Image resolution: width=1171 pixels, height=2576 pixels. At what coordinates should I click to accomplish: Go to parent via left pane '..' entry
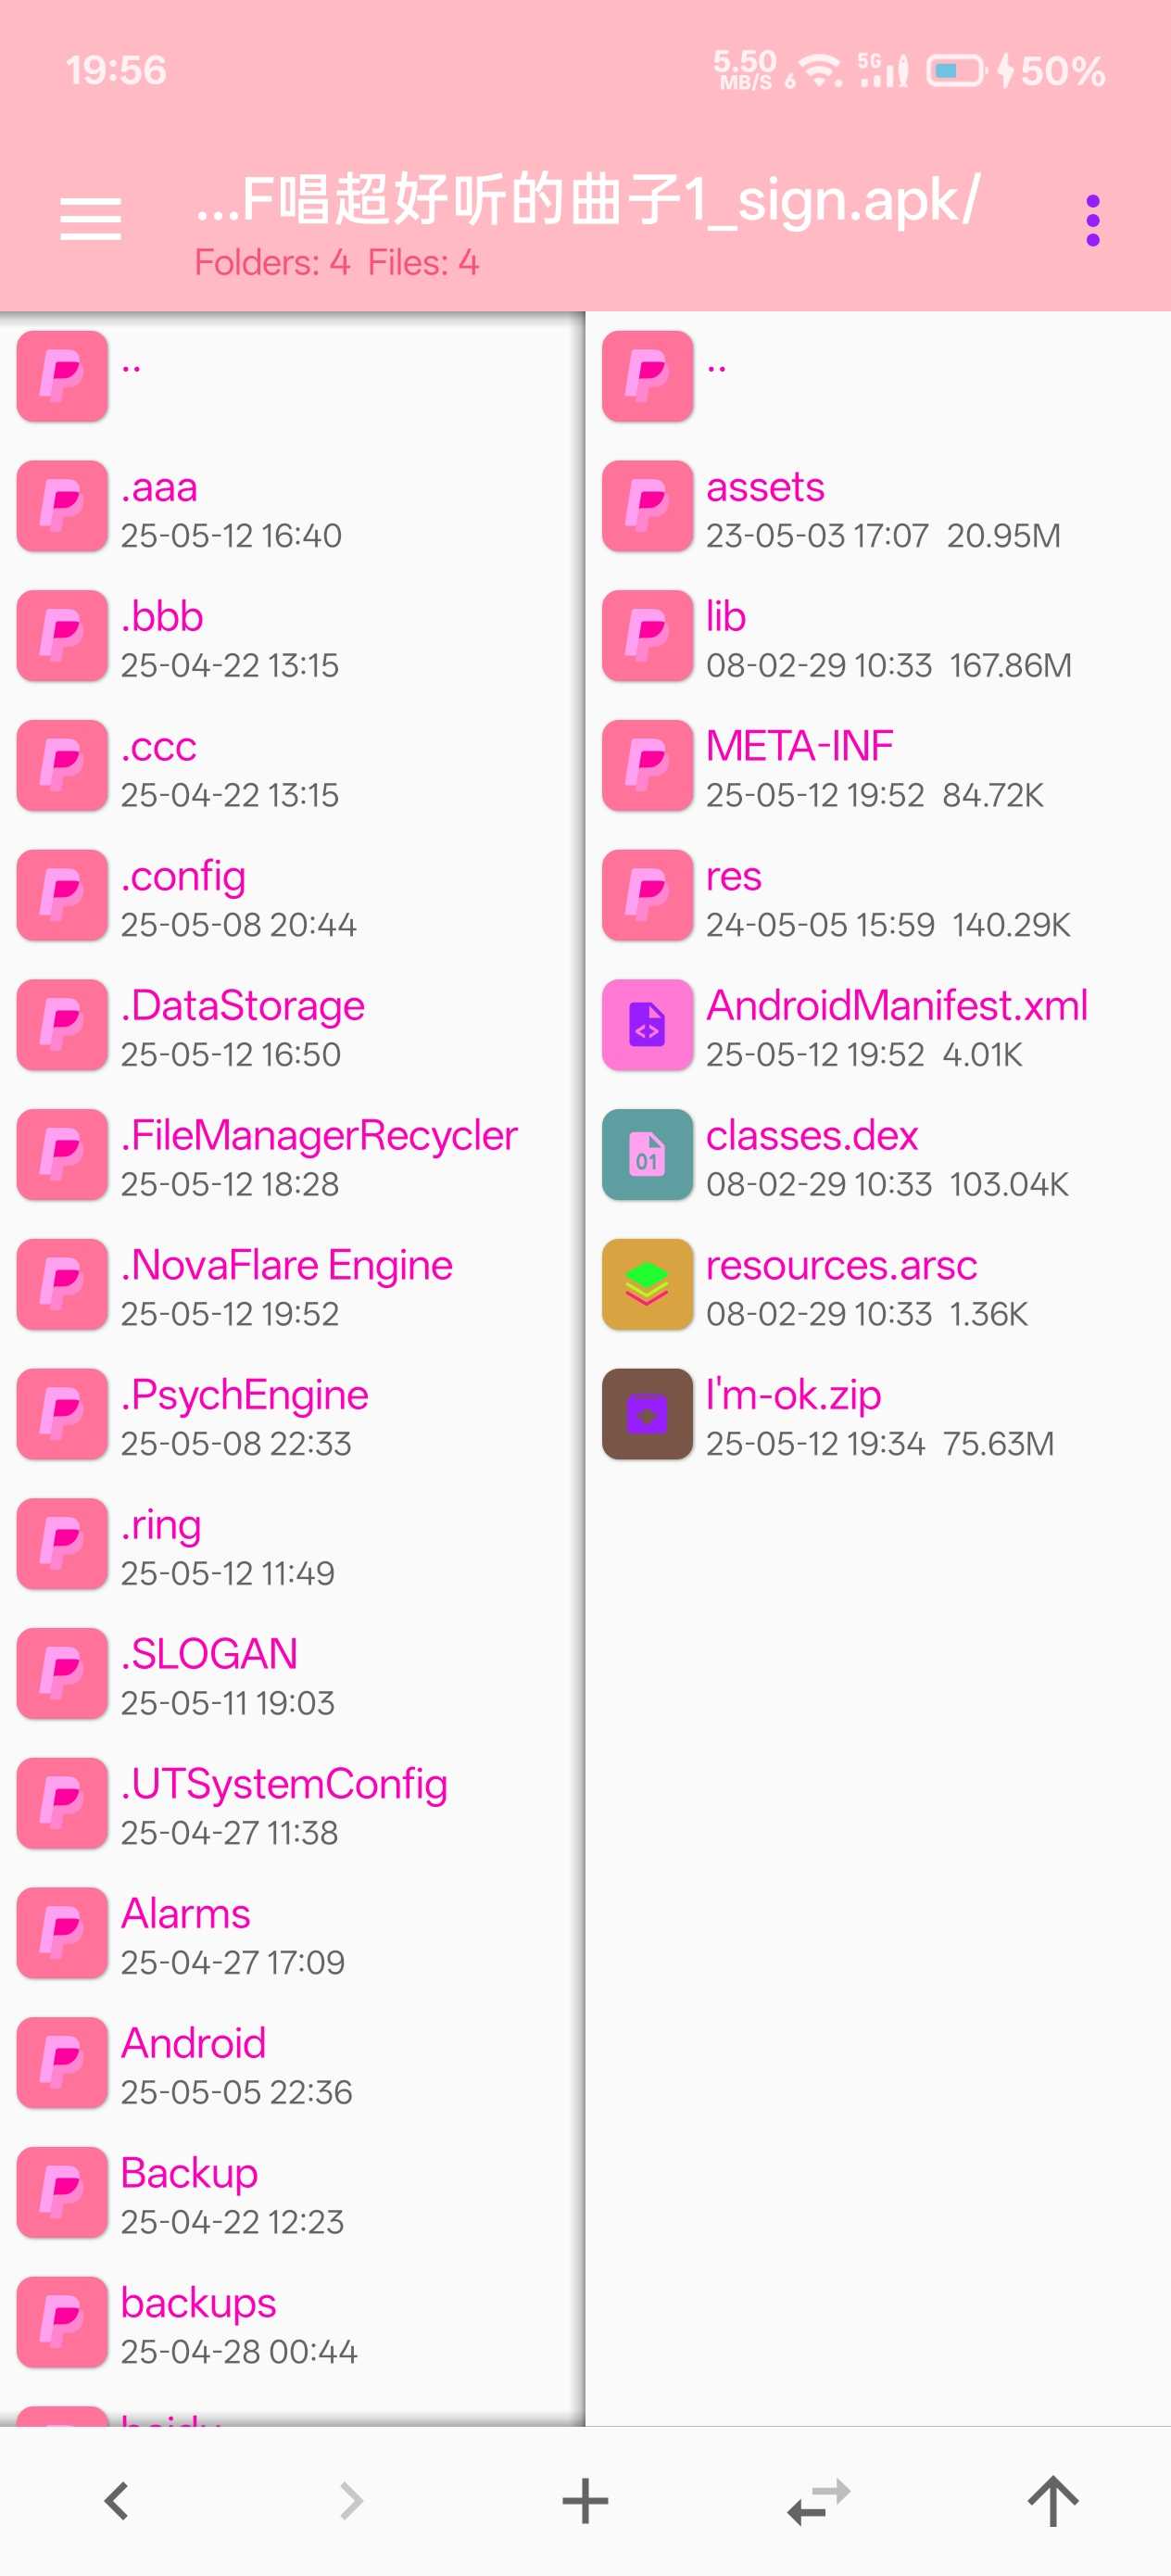point(292,376)
